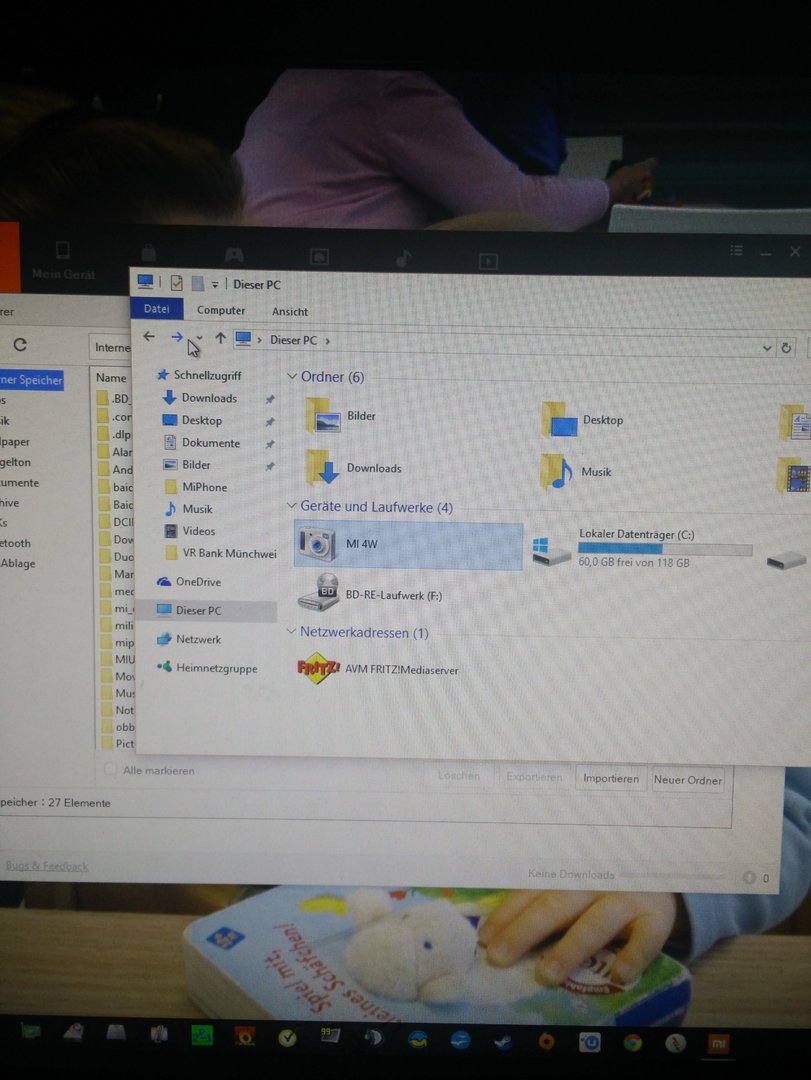Refresh the Dieser PC address bar

click(x=786, y=348)
